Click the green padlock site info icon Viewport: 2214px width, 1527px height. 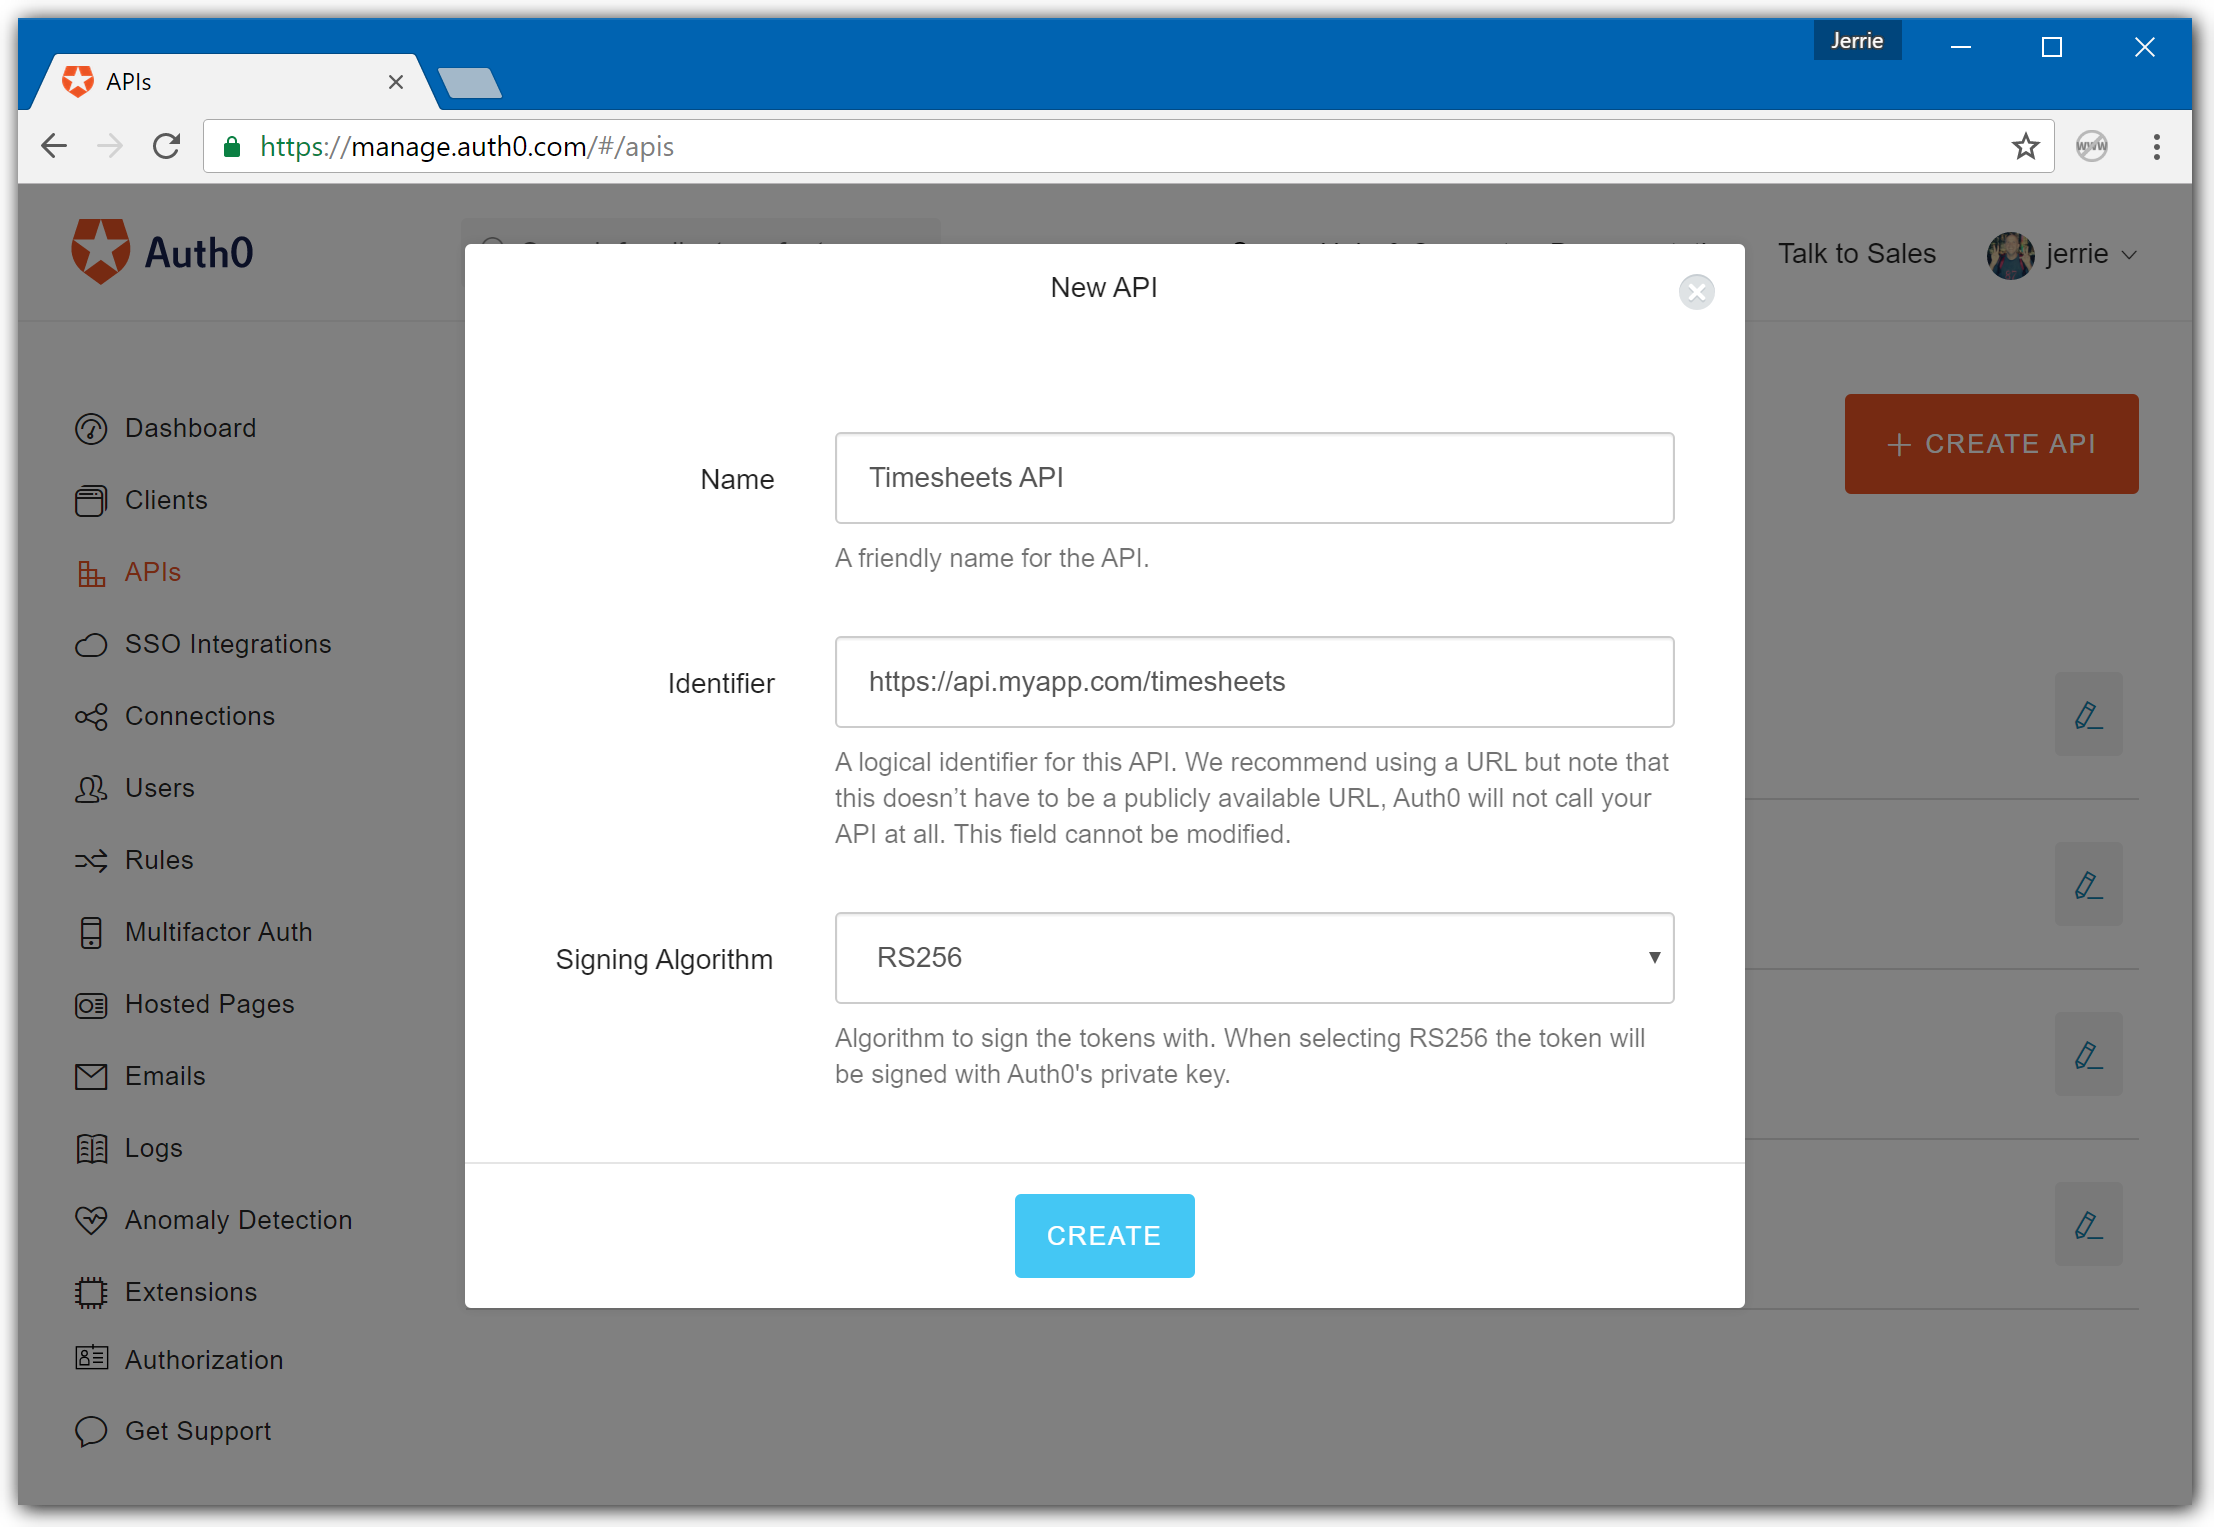point(232,147)
